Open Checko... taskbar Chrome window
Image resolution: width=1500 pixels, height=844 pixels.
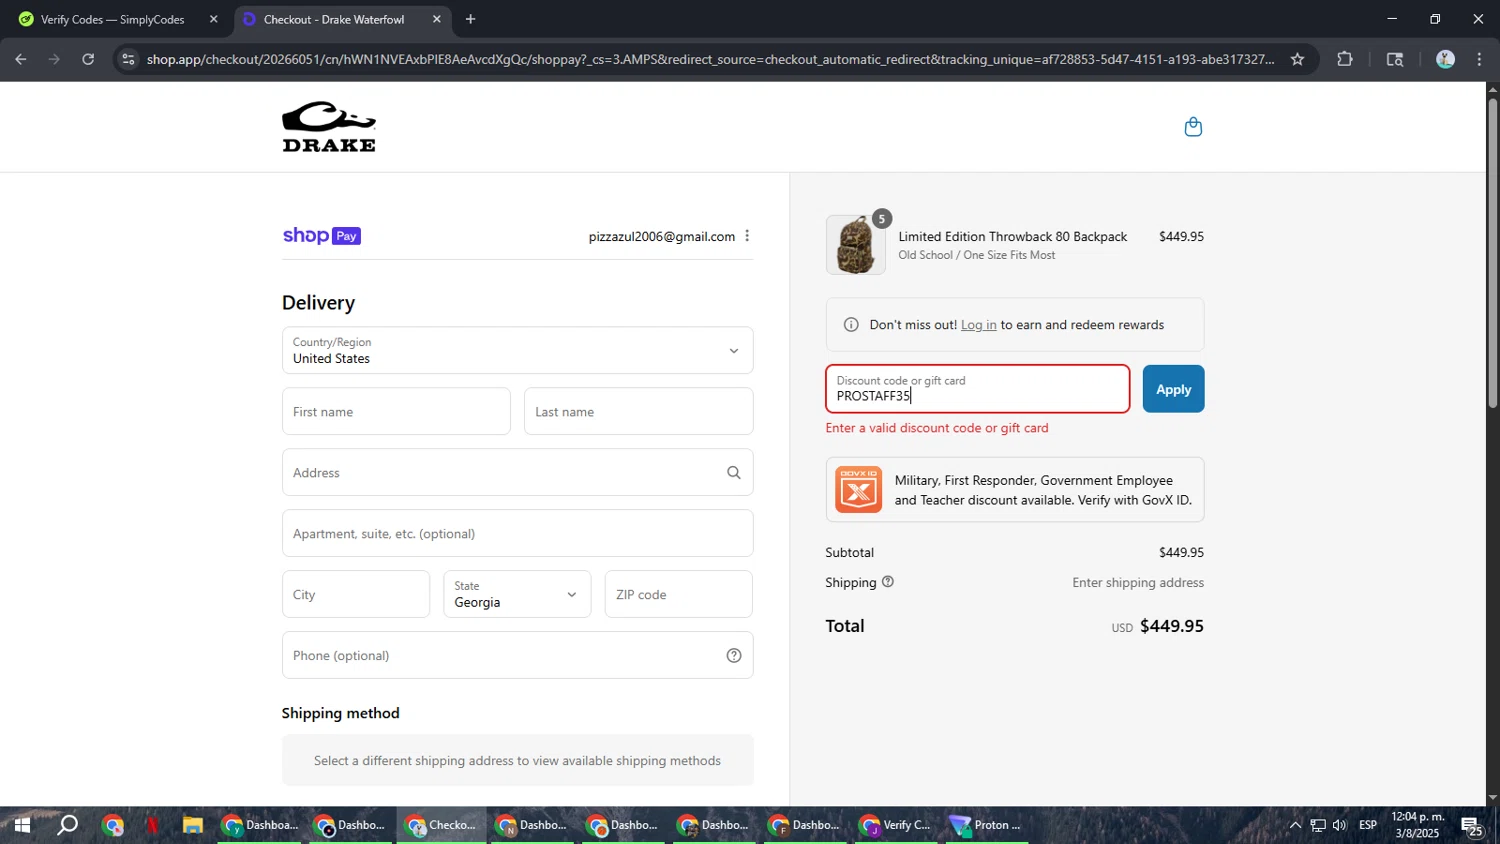coord(441,825)
